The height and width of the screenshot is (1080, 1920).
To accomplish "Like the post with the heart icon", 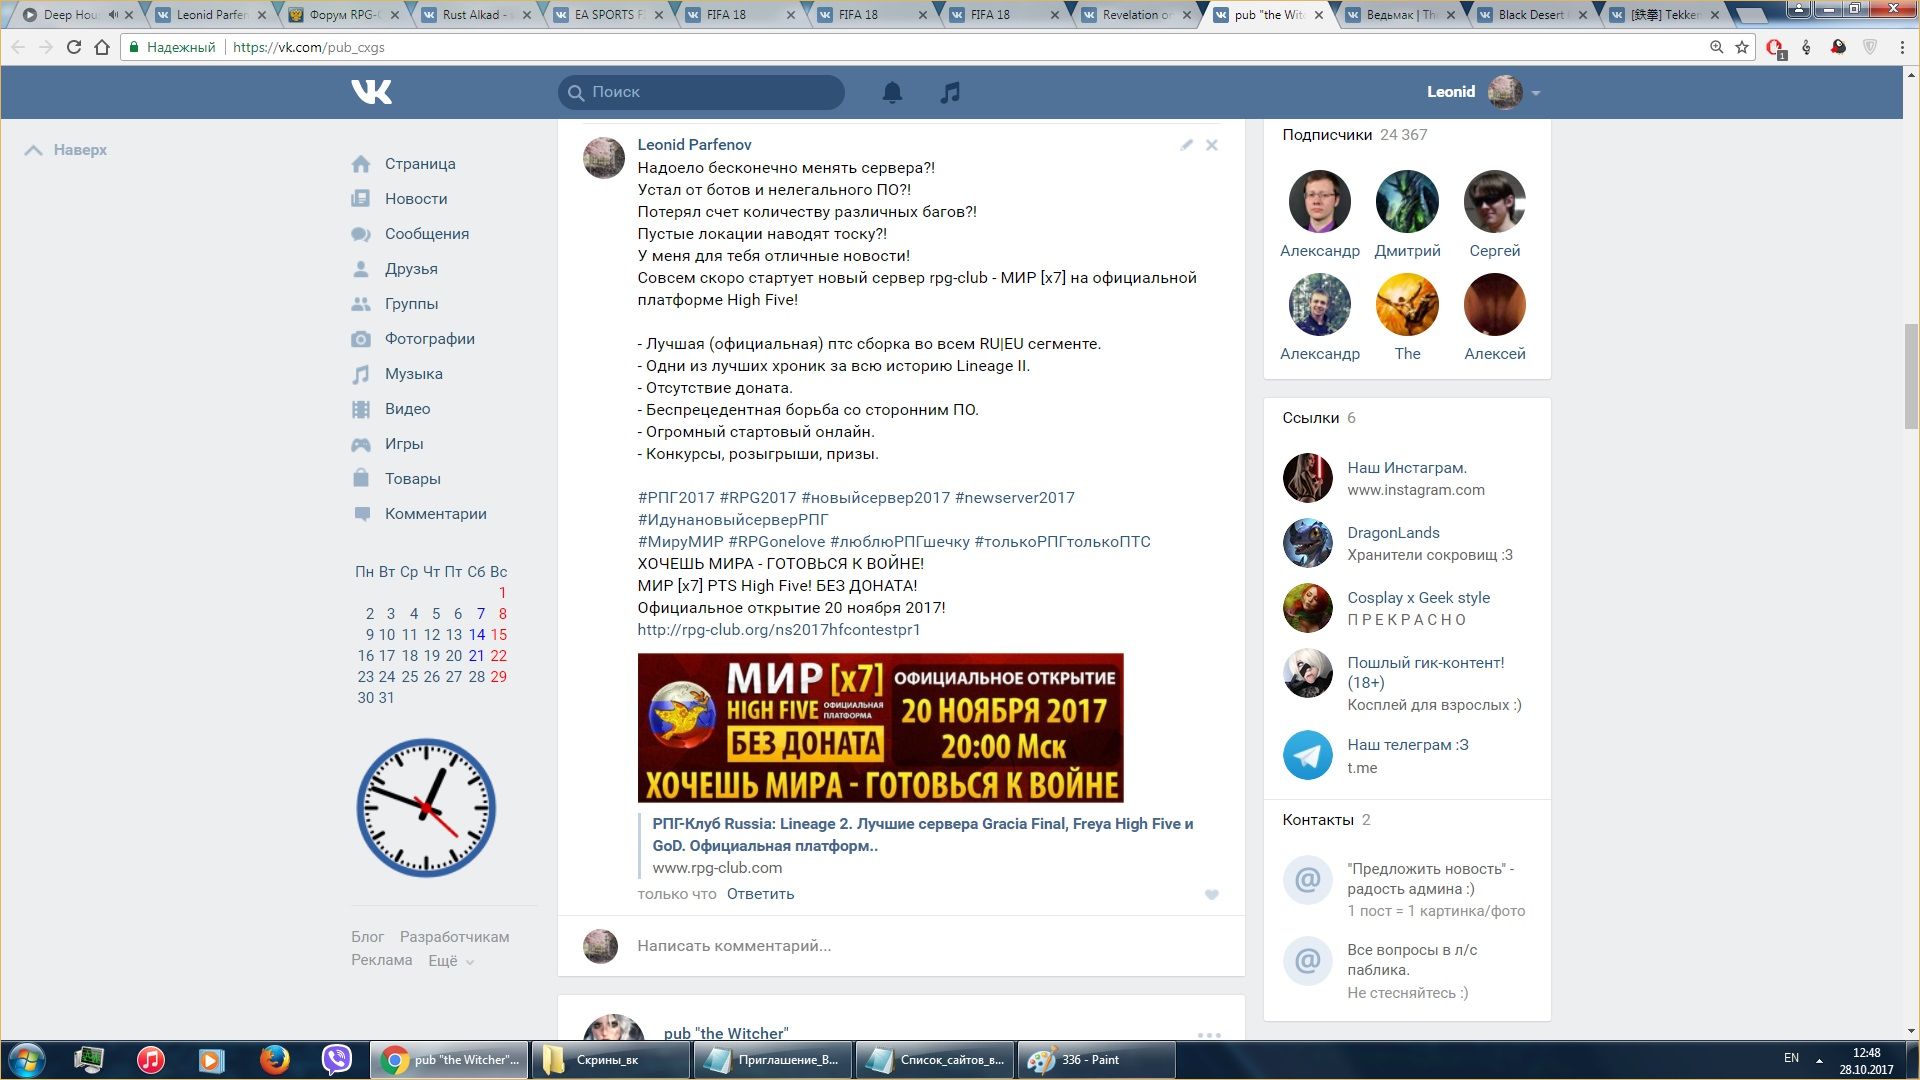I will [x=1211, y=895].
